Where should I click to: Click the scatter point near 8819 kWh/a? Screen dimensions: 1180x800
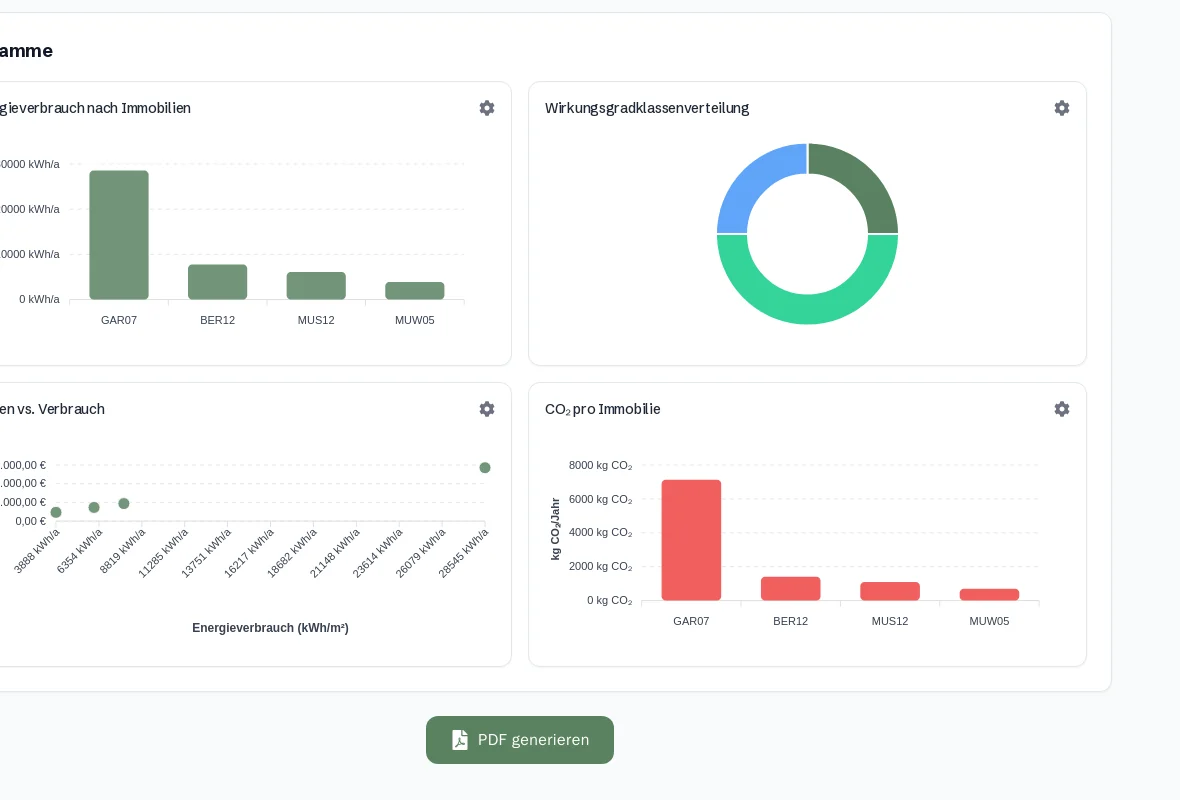pyautogui.click(x=124, y=503)
